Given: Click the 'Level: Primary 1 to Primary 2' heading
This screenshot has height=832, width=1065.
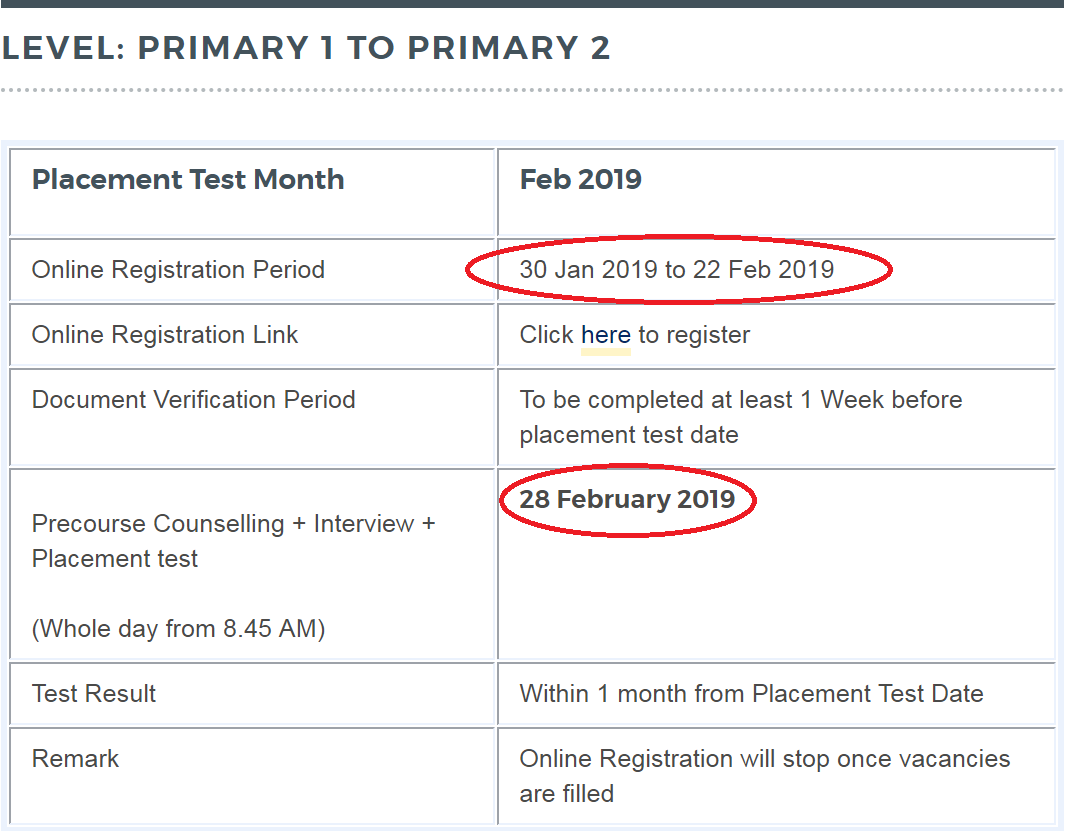Looking at the screenshot, I should coord(306,48).
